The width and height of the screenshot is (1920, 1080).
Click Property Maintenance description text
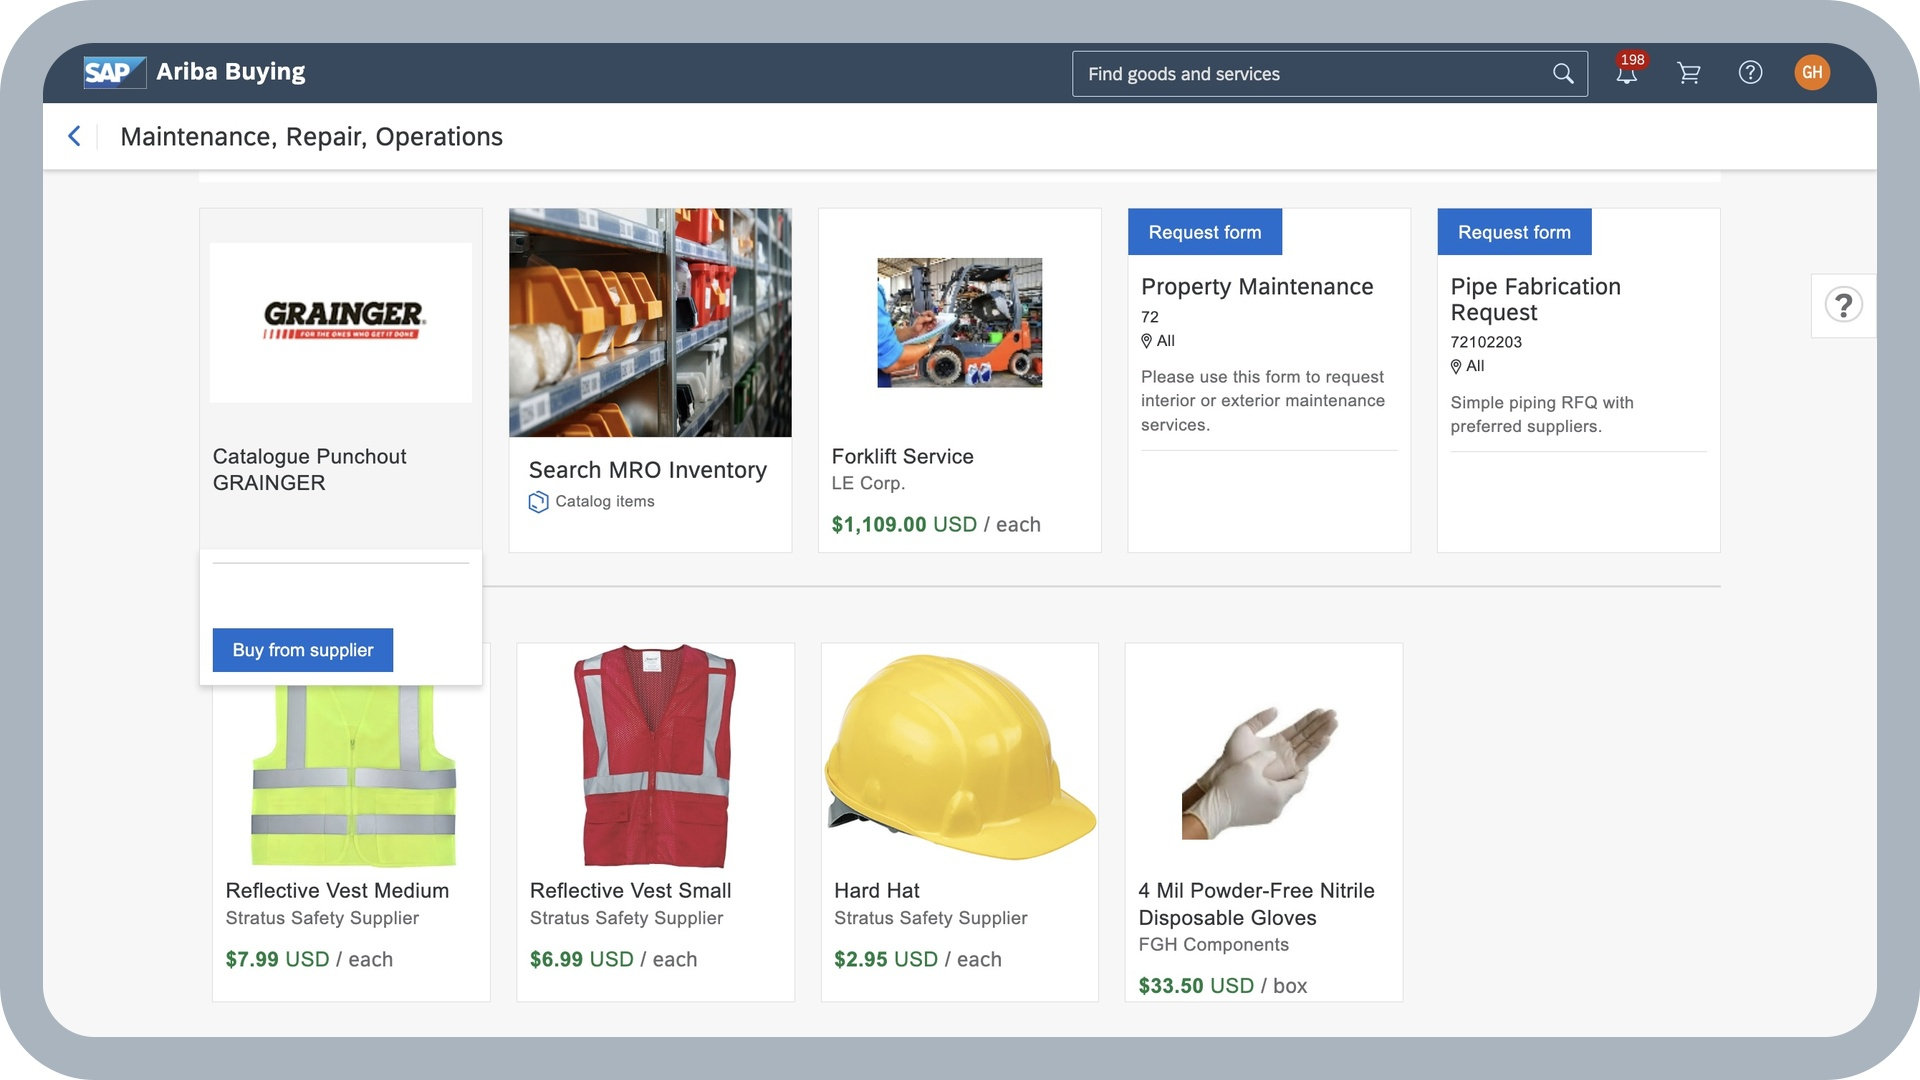pyautogui.click(x=1263, y=401)
